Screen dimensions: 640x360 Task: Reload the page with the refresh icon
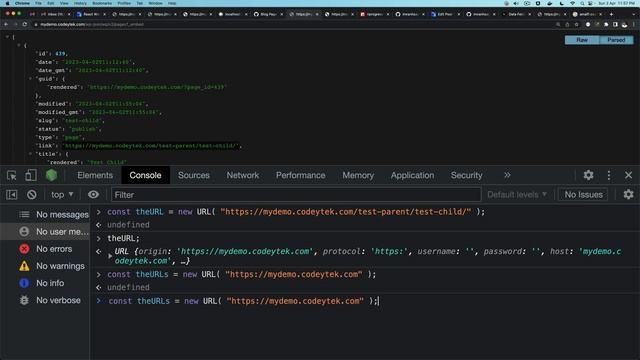pos(25,24)
